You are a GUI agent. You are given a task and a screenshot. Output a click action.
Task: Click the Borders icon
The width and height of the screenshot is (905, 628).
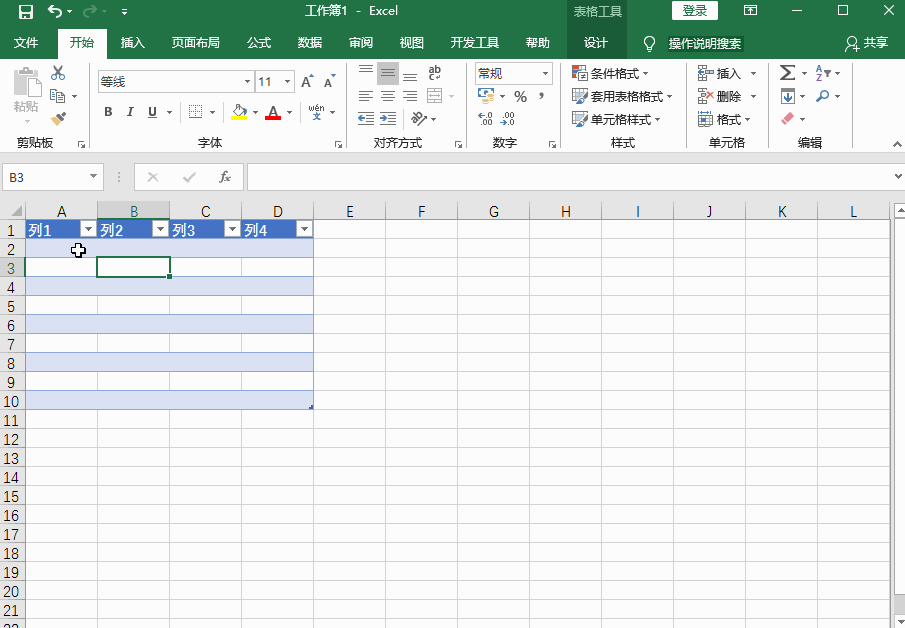(196, 112)
